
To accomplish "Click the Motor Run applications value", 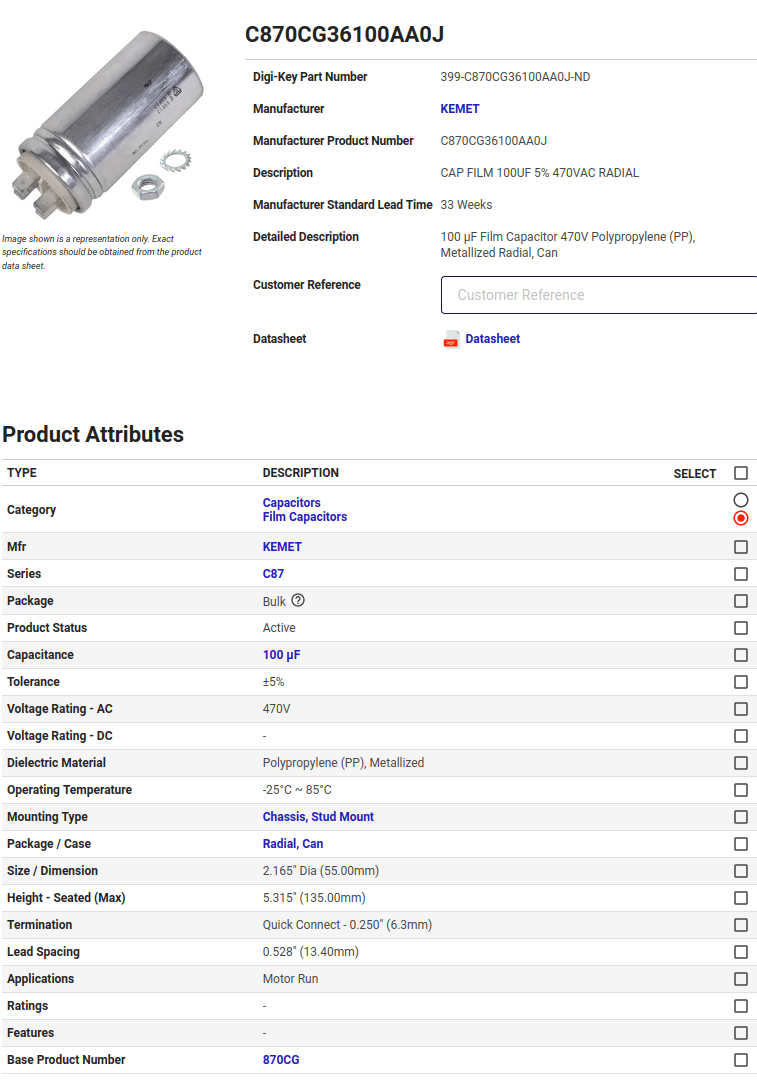I will coord(290,979).
